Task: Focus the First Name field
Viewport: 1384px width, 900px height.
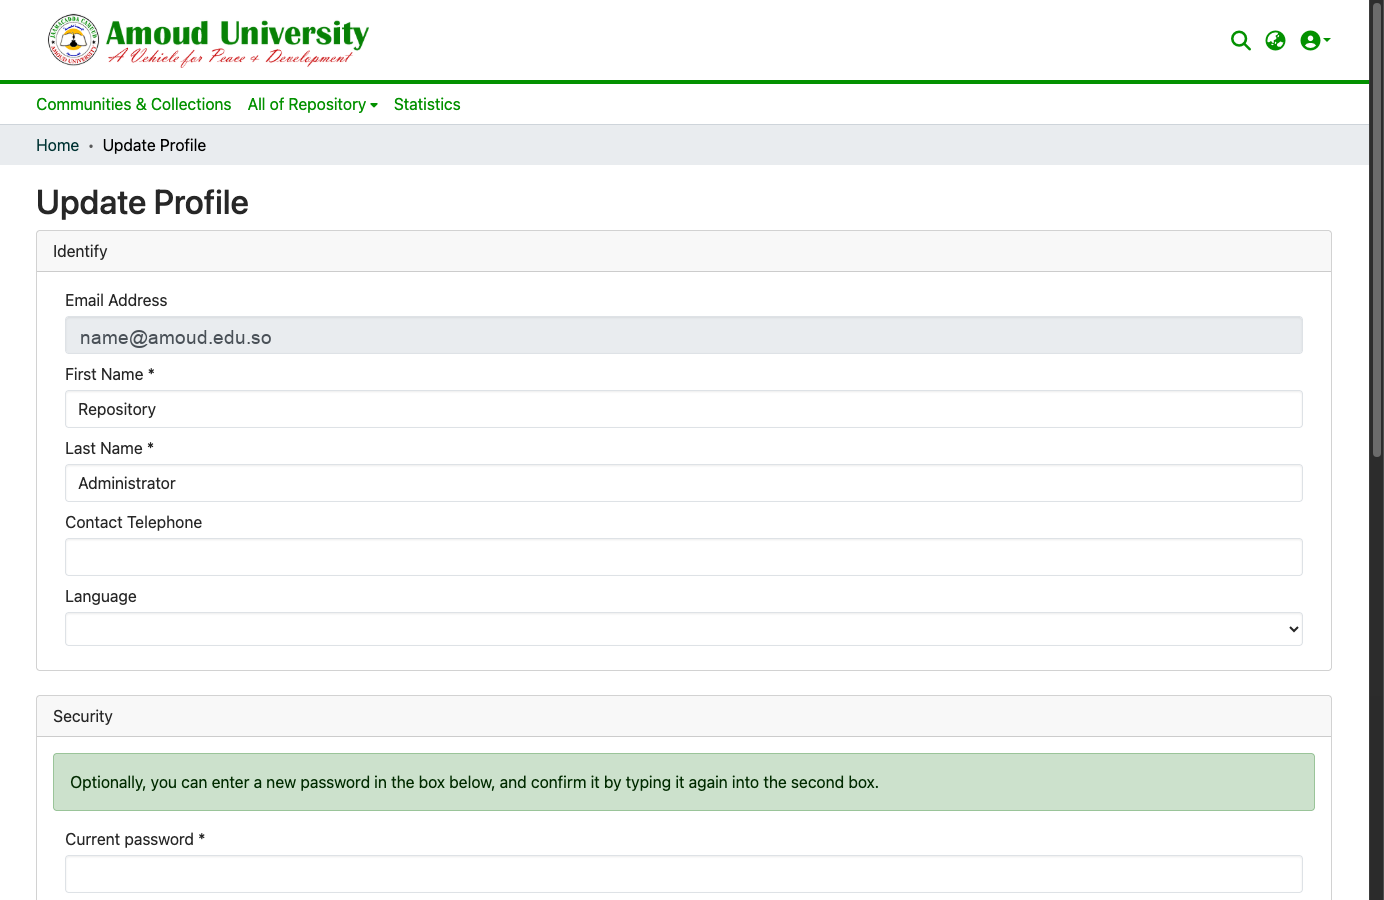Action: coord(684,409)
